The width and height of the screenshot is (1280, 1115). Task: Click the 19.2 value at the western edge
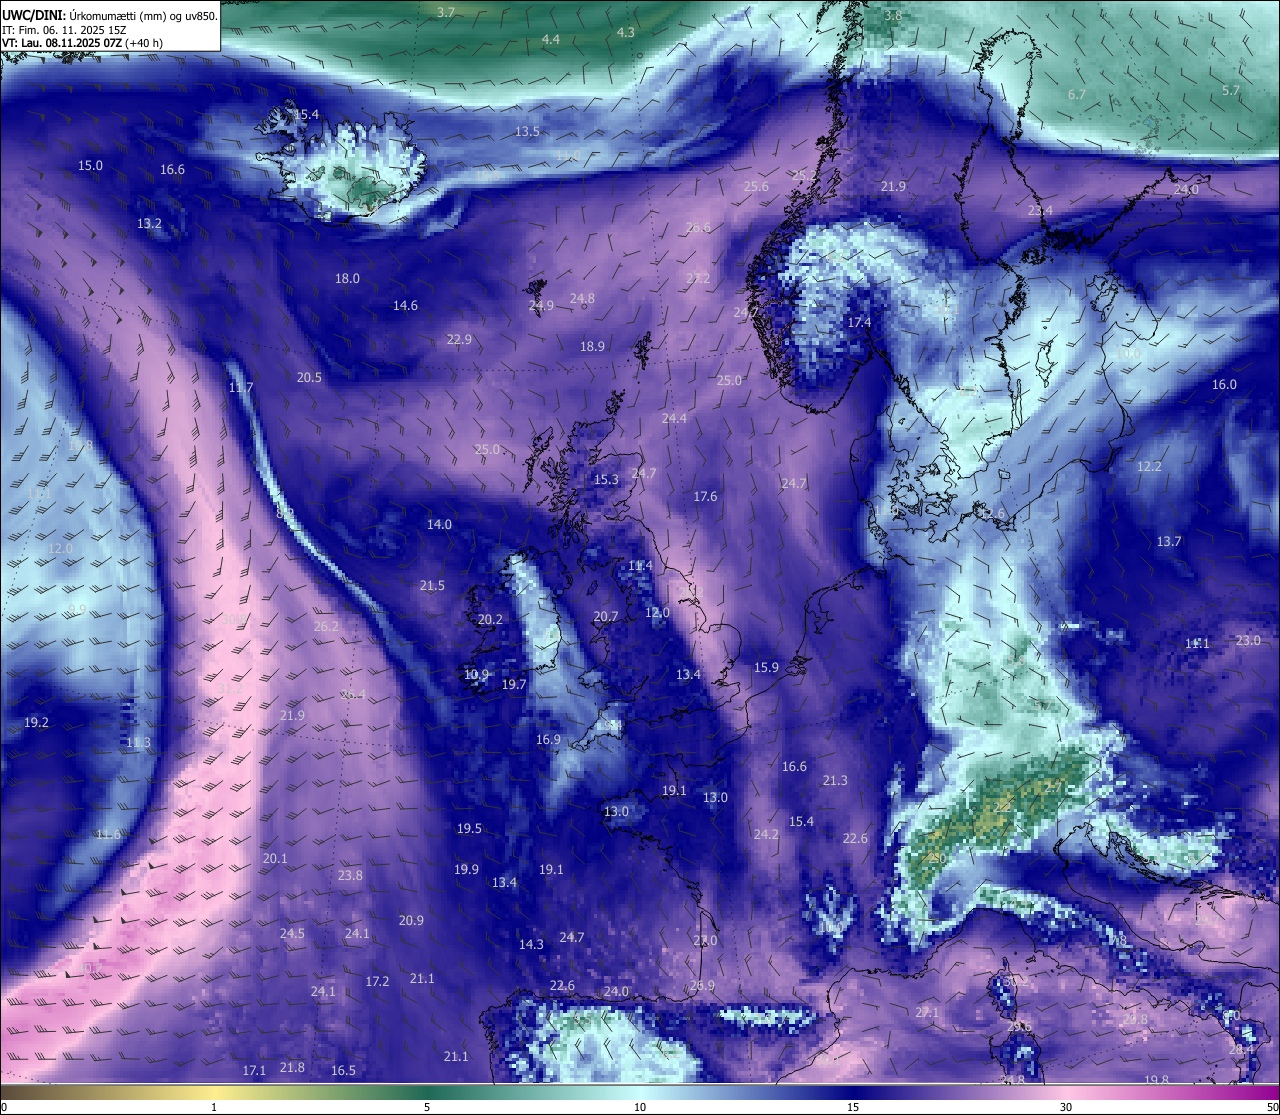click(x=36, y=723)
